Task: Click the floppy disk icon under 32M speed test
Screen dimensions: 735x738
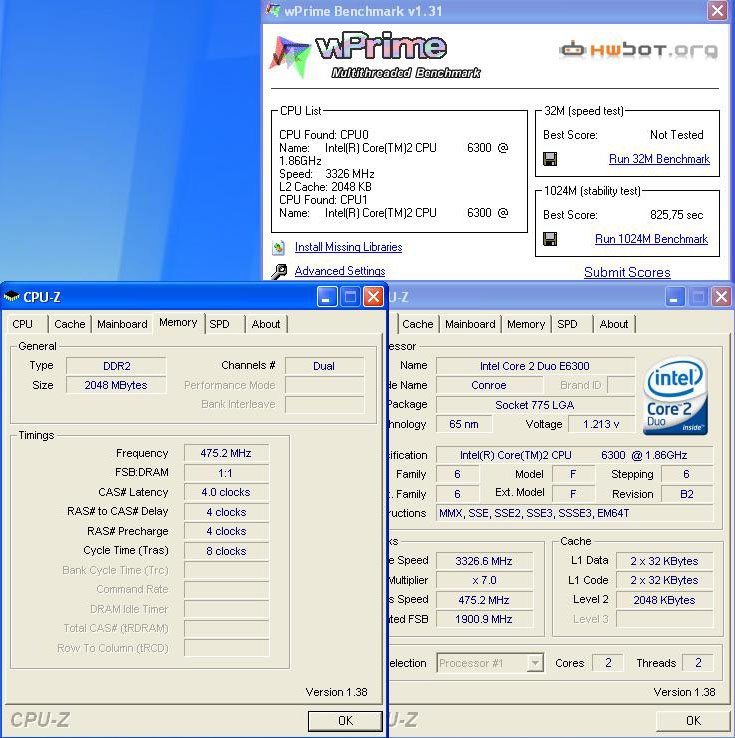Action: [550, 159]
